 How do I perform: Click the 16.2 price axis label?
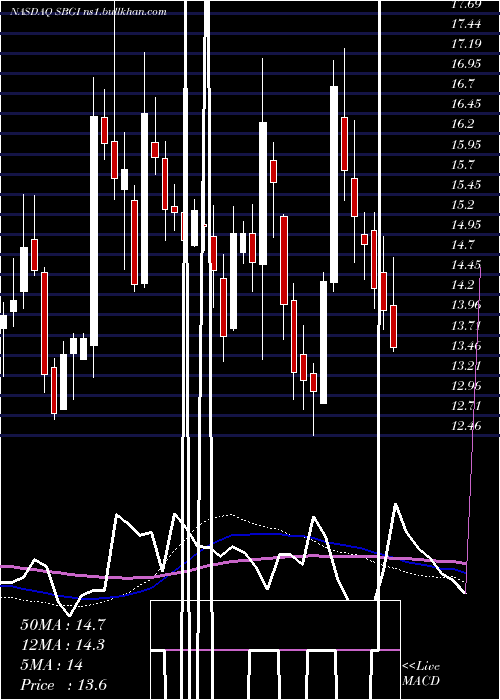(x=463, y=124)
